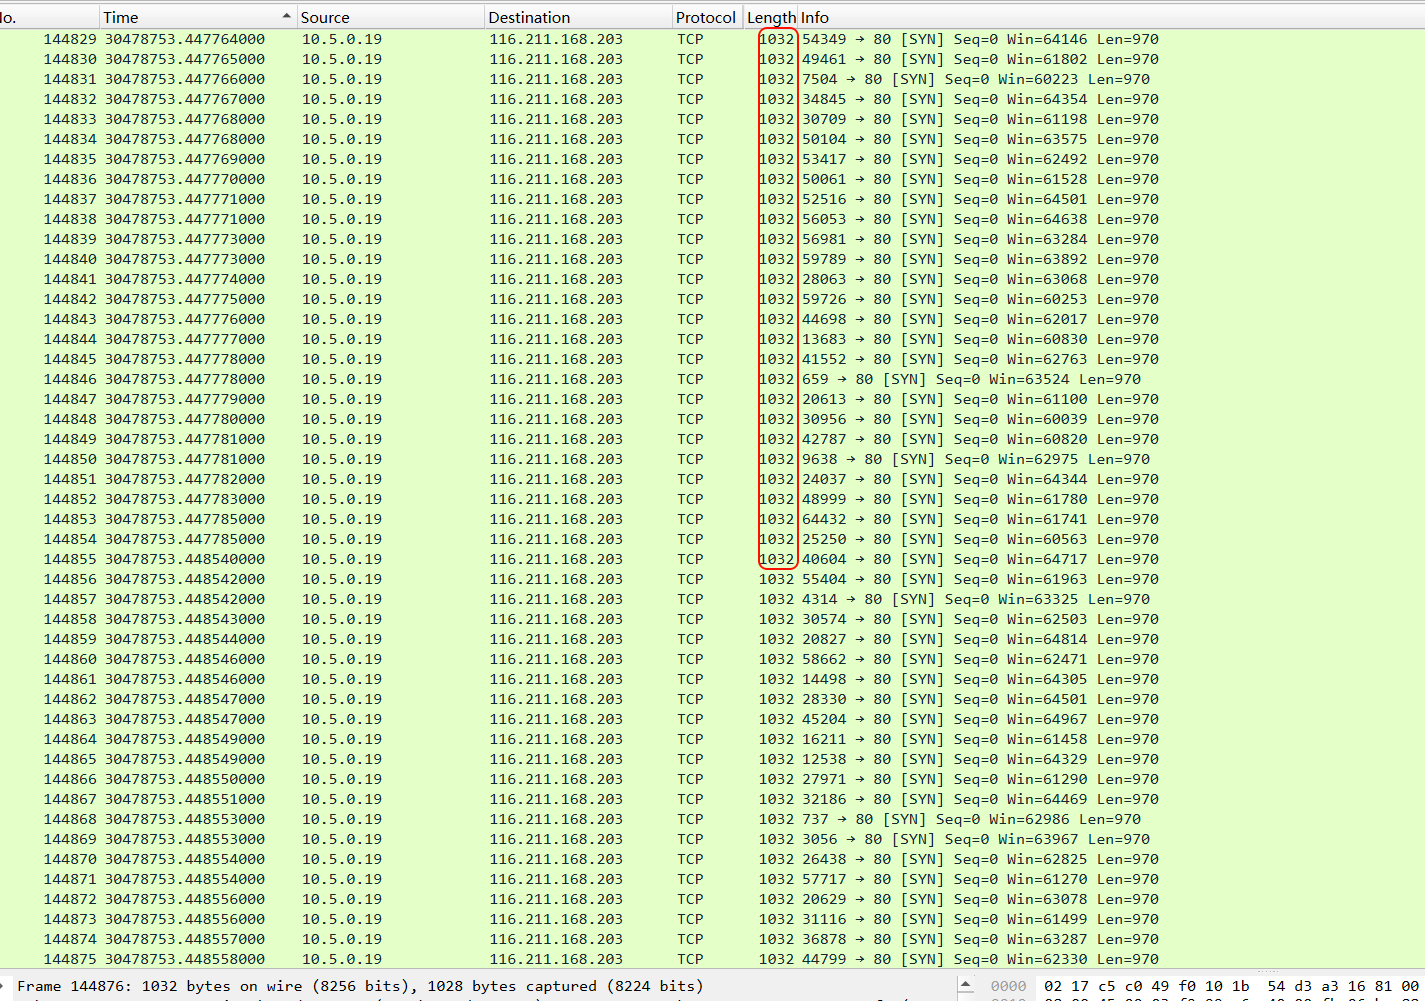This screenshot has height=1001, width=1425.
Task: Click the Source column header
Action: [390, 17]
